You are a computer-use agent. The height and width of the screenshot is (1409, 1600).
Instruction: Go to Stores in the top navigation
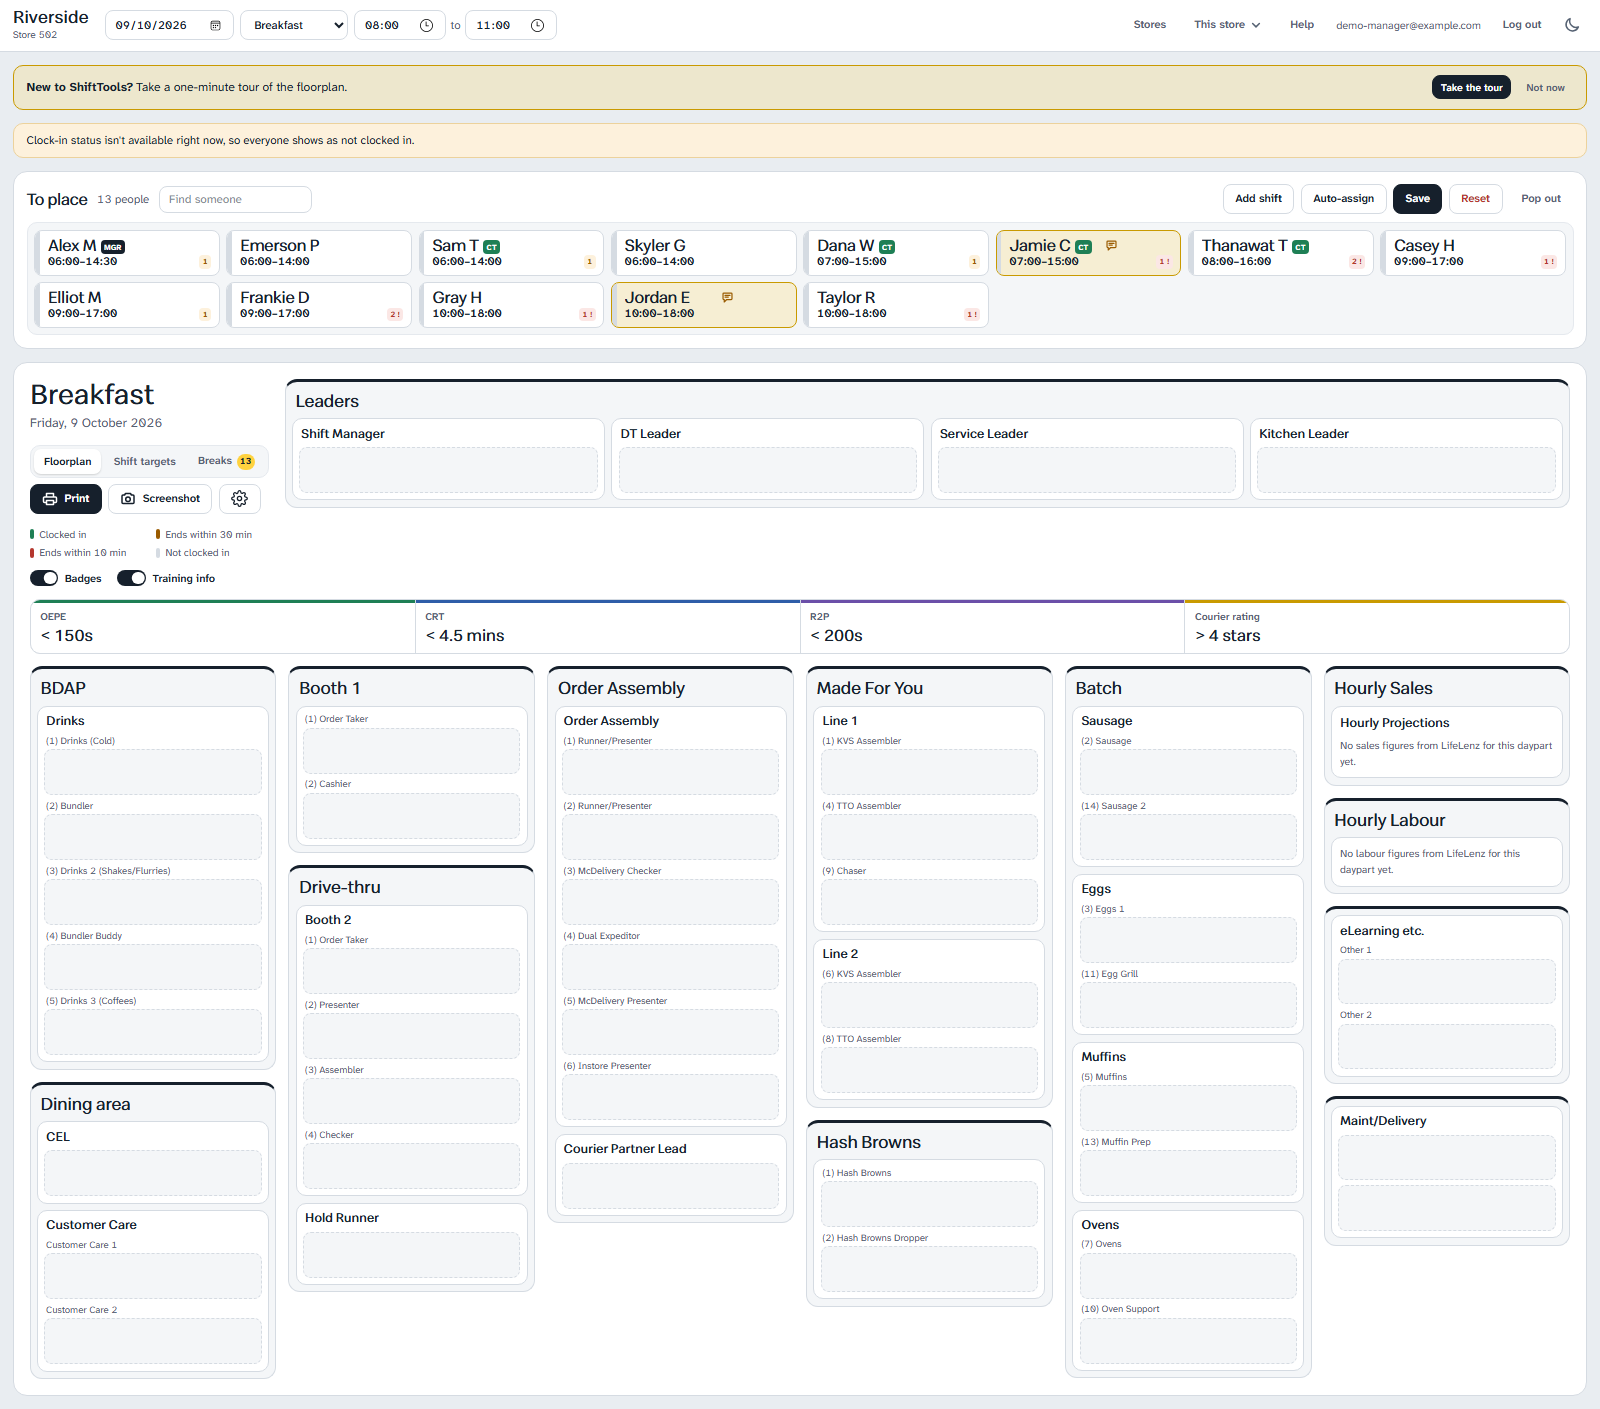(x=1150, y=25)
